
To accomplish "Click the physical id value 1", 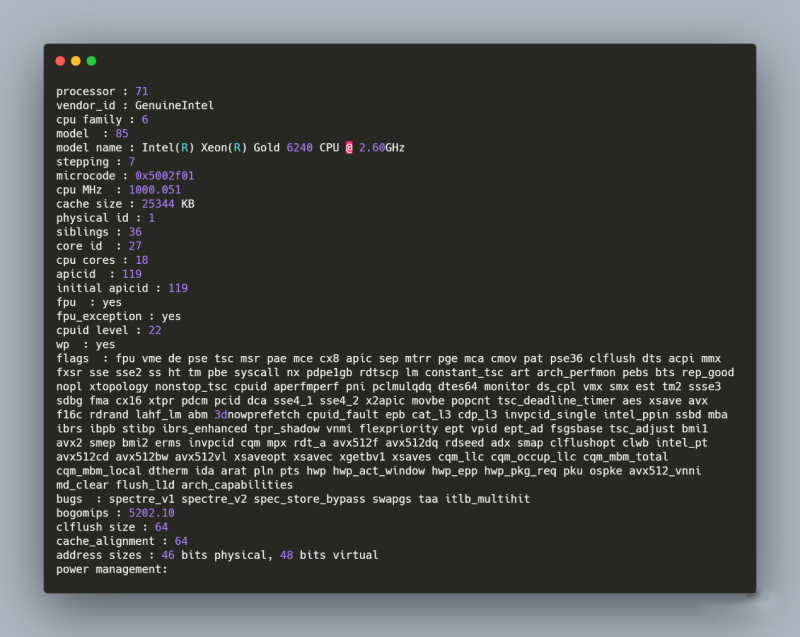I will pos(152,218).
